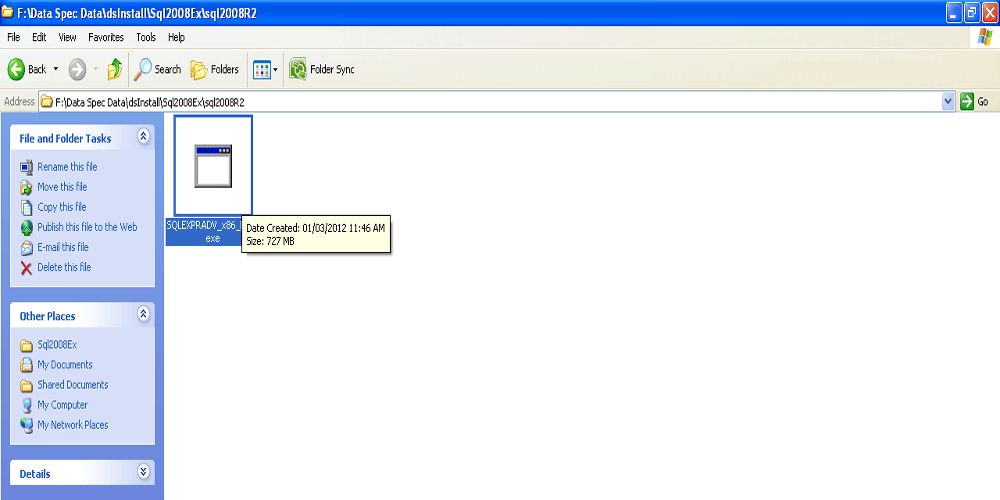The width and height of the screenshot is (1000, 500).
Task: Expand the Details panel
Action: click(143, 471)
